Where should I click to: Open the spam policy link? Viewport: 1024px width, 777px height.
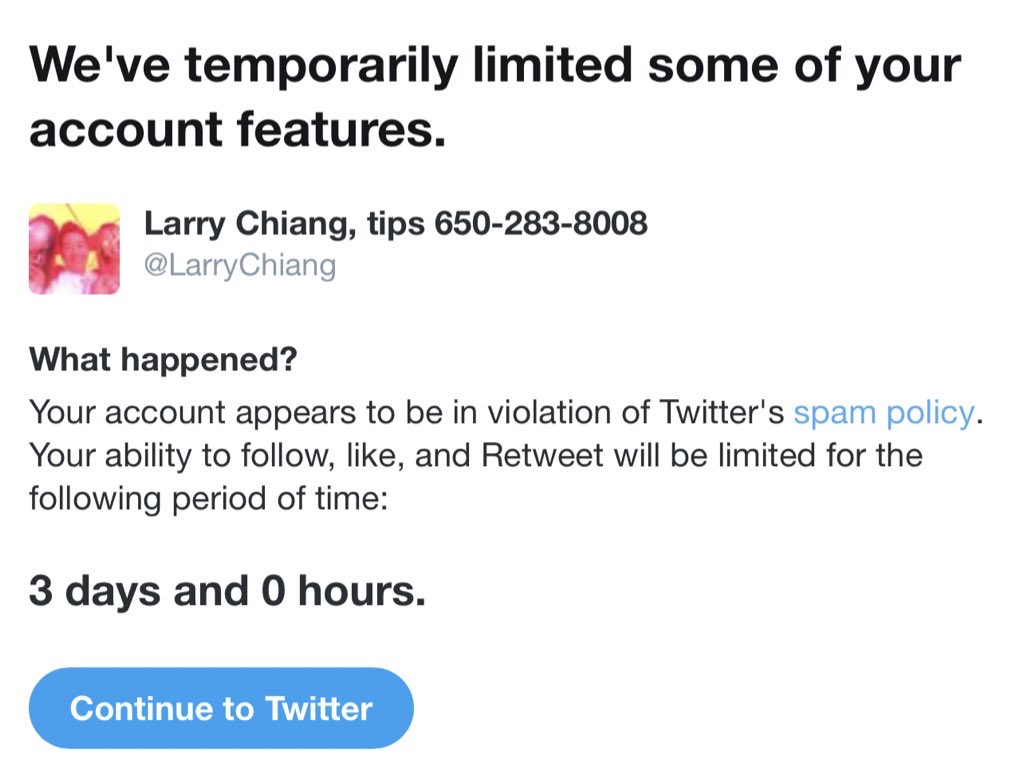point(883,412)
